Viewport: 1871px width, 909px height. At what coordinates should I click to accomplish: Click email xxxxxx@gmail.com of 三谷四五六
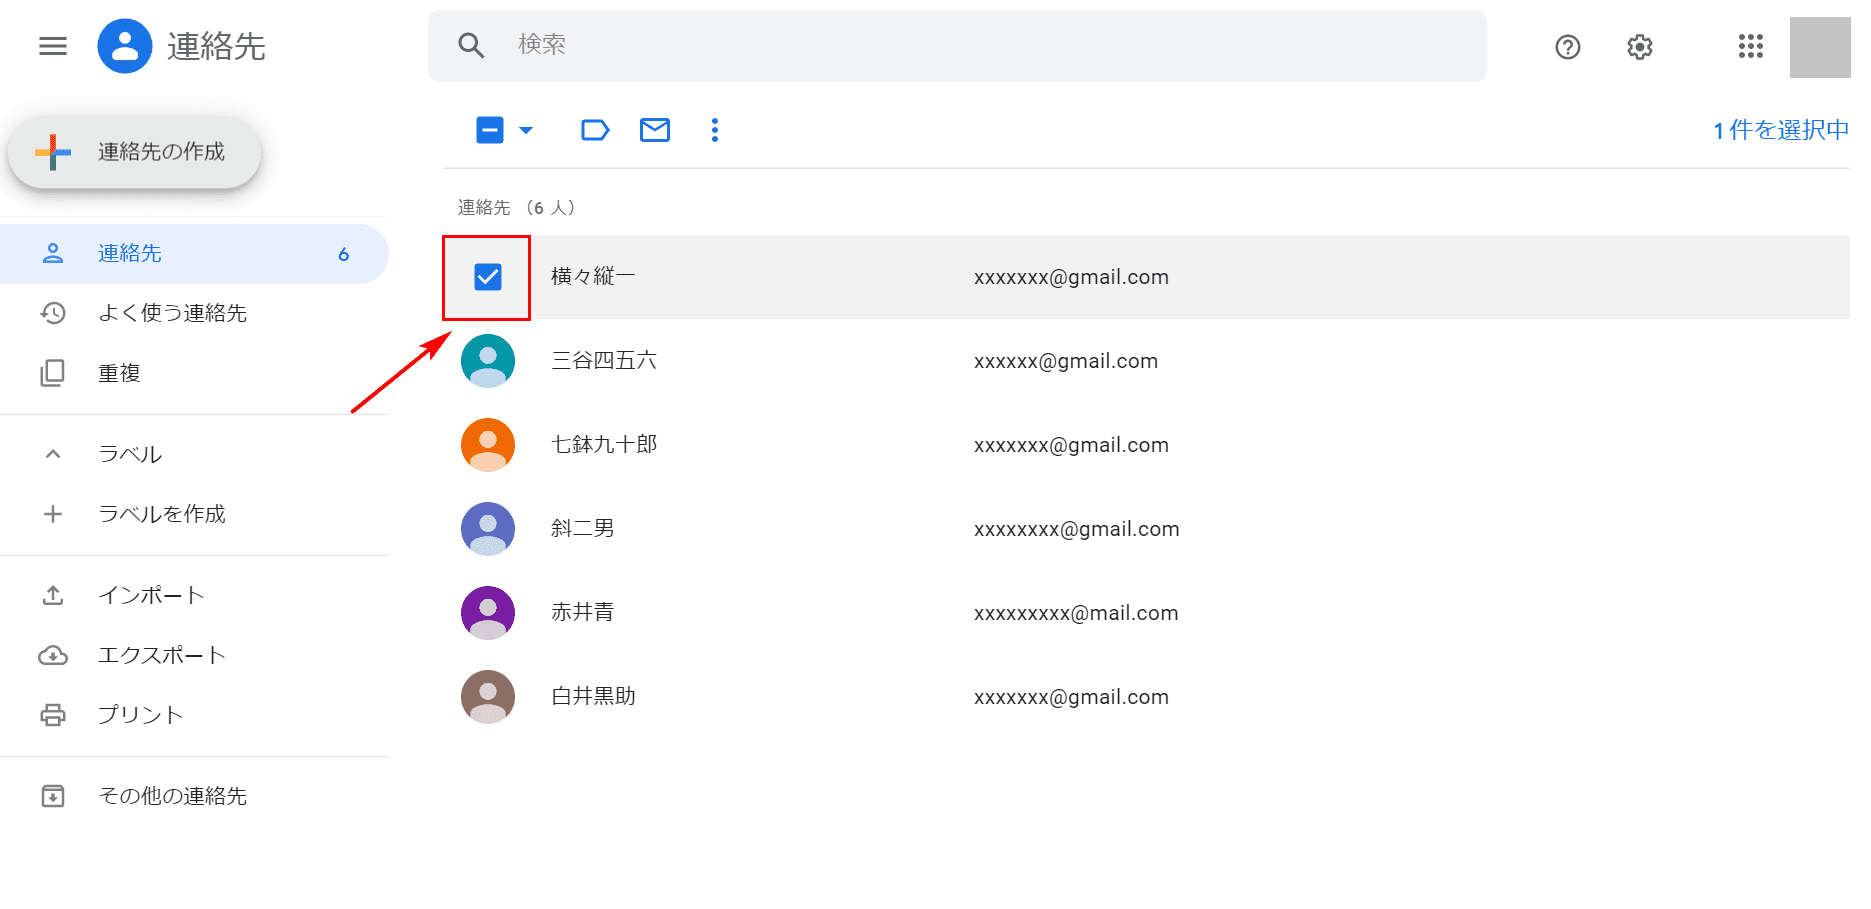tap(1066, 361)
